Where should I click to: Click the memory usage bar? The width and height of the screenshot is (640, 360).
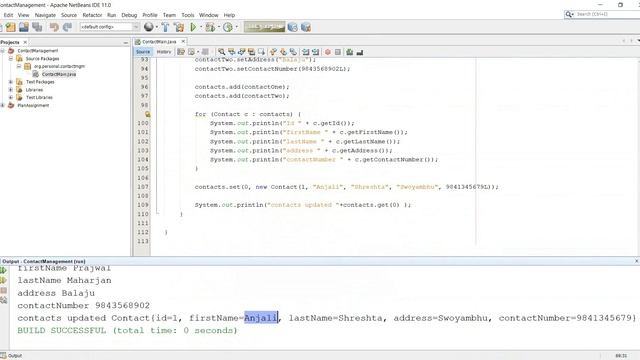click(x=264, y=27)
